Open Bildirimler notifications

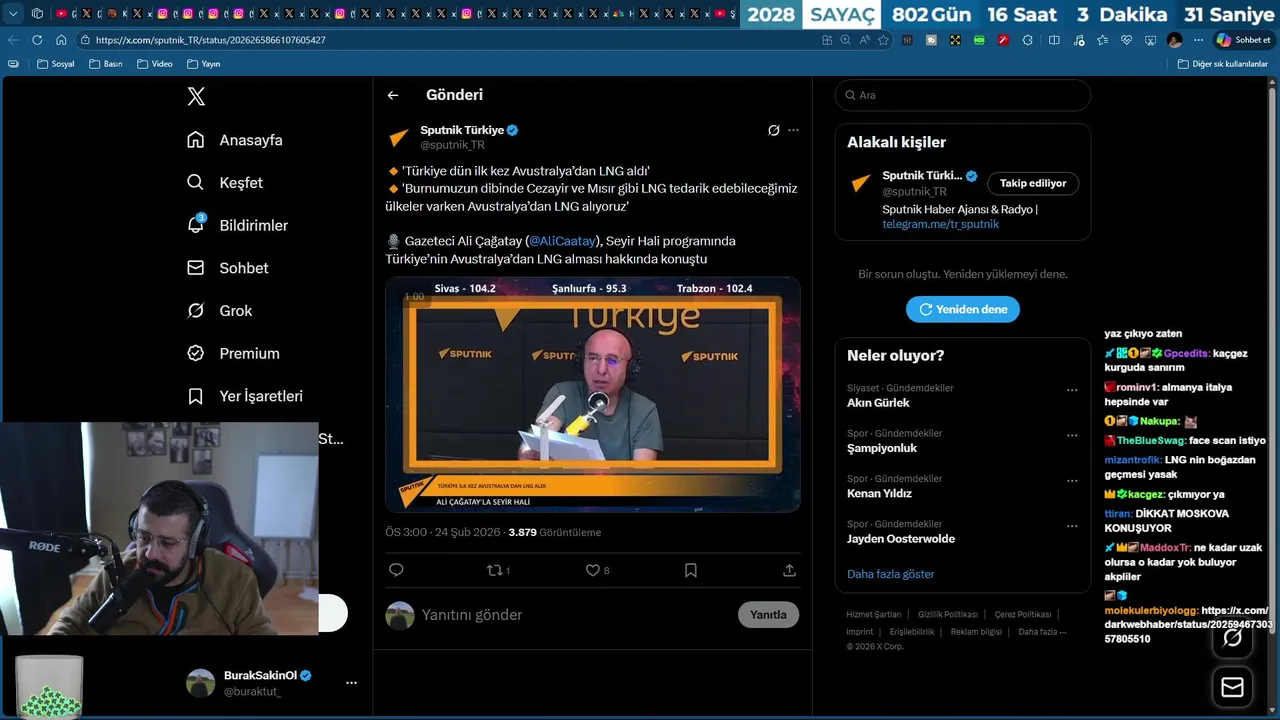coord(237,225)
